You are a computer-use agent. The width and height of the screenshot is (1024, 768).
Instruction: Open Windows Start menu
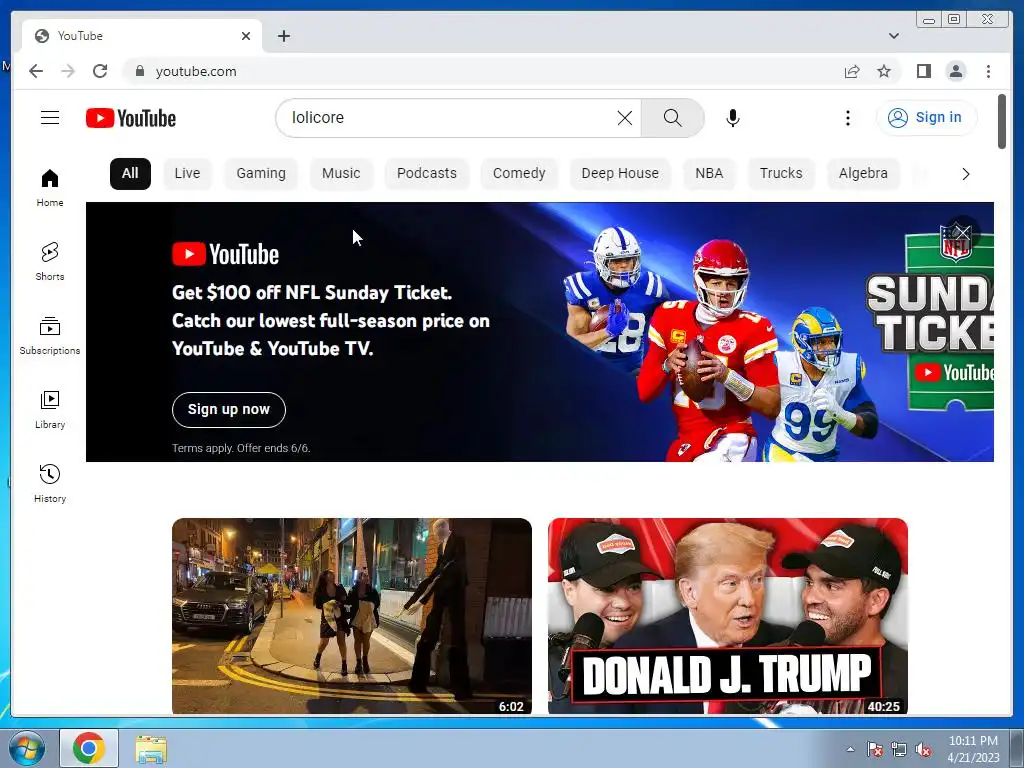coord(26,748)
